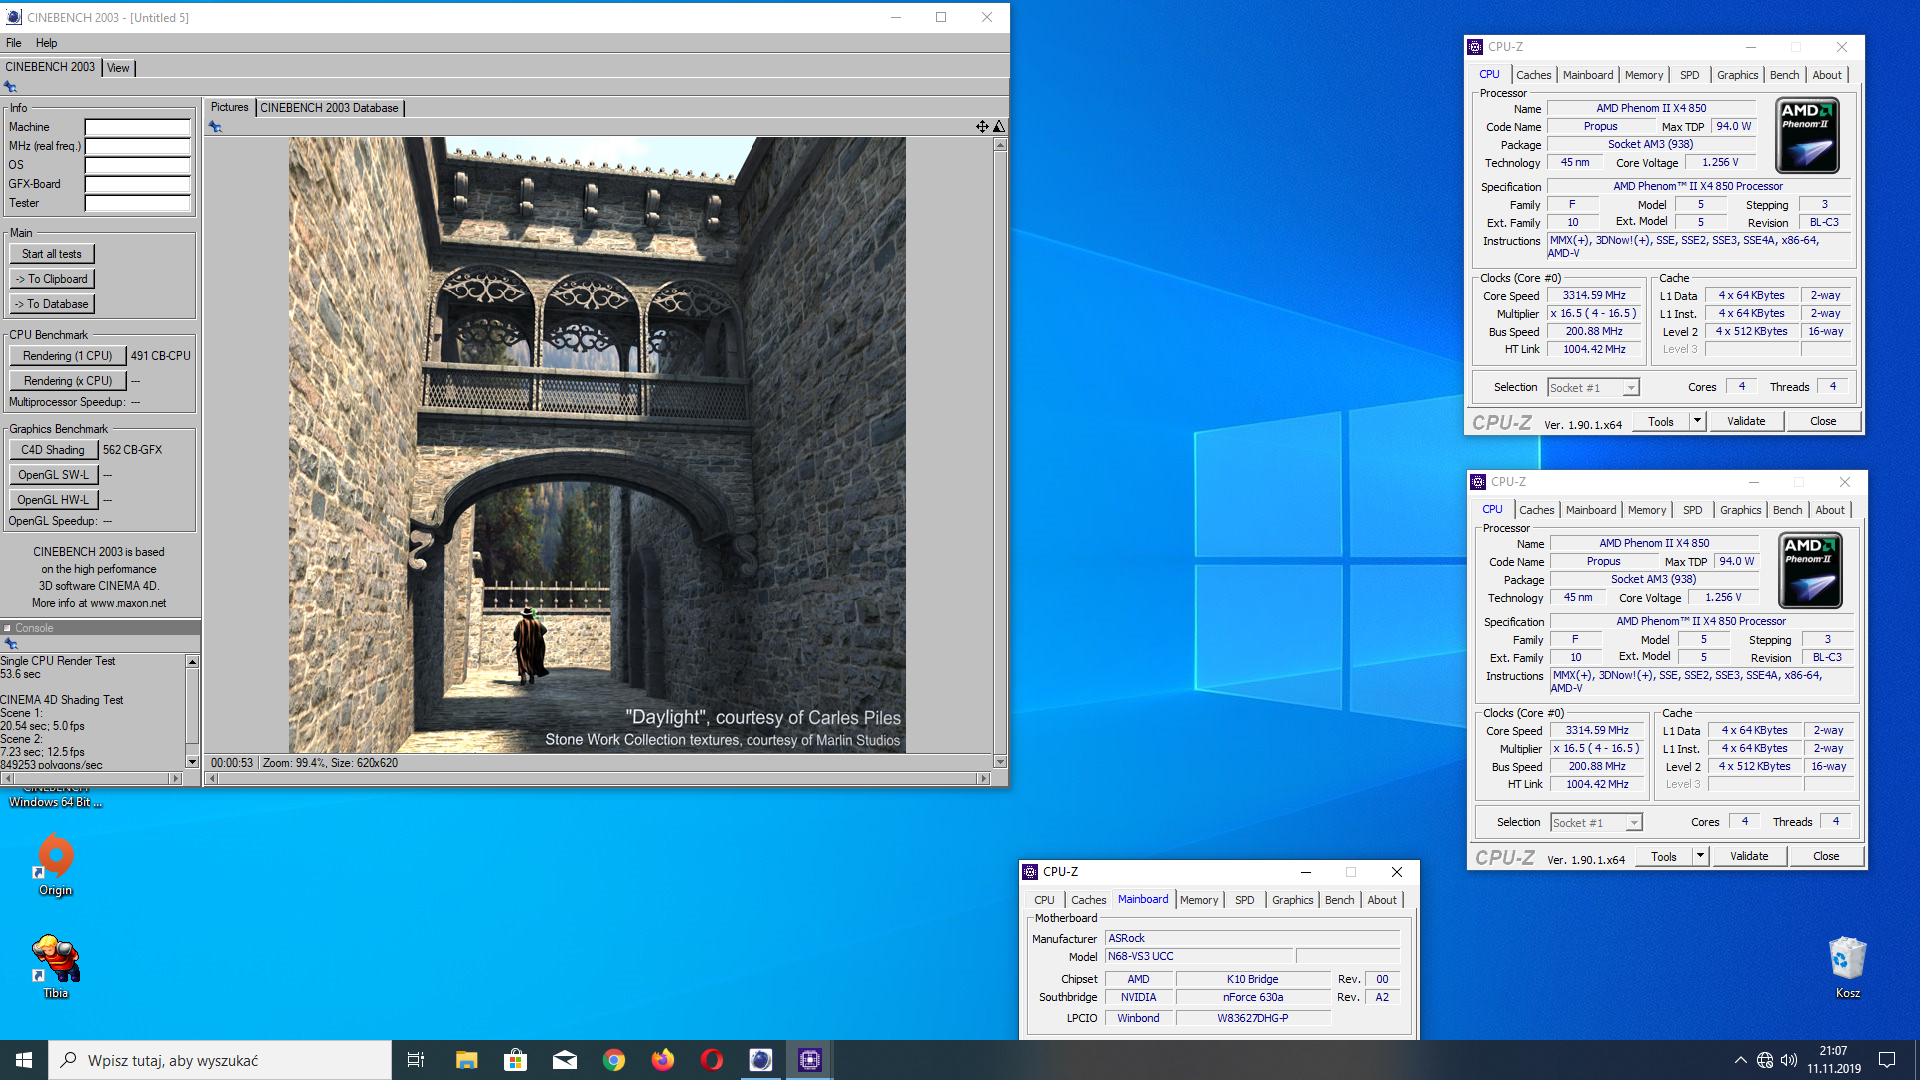Run C4D Shading benchmark
This screenshot has height=1080, width=1920.
point(53,450)
